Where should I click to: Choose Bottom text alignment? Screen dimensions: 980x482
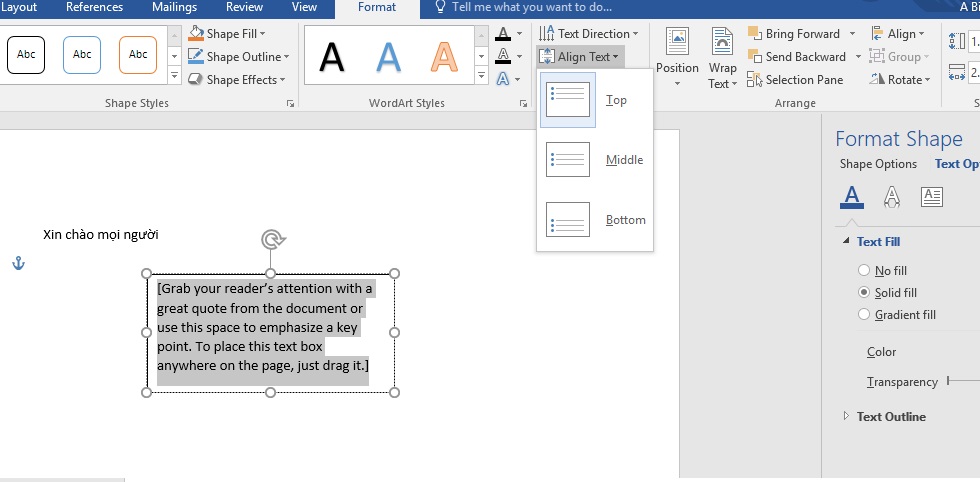pos(595,220)
